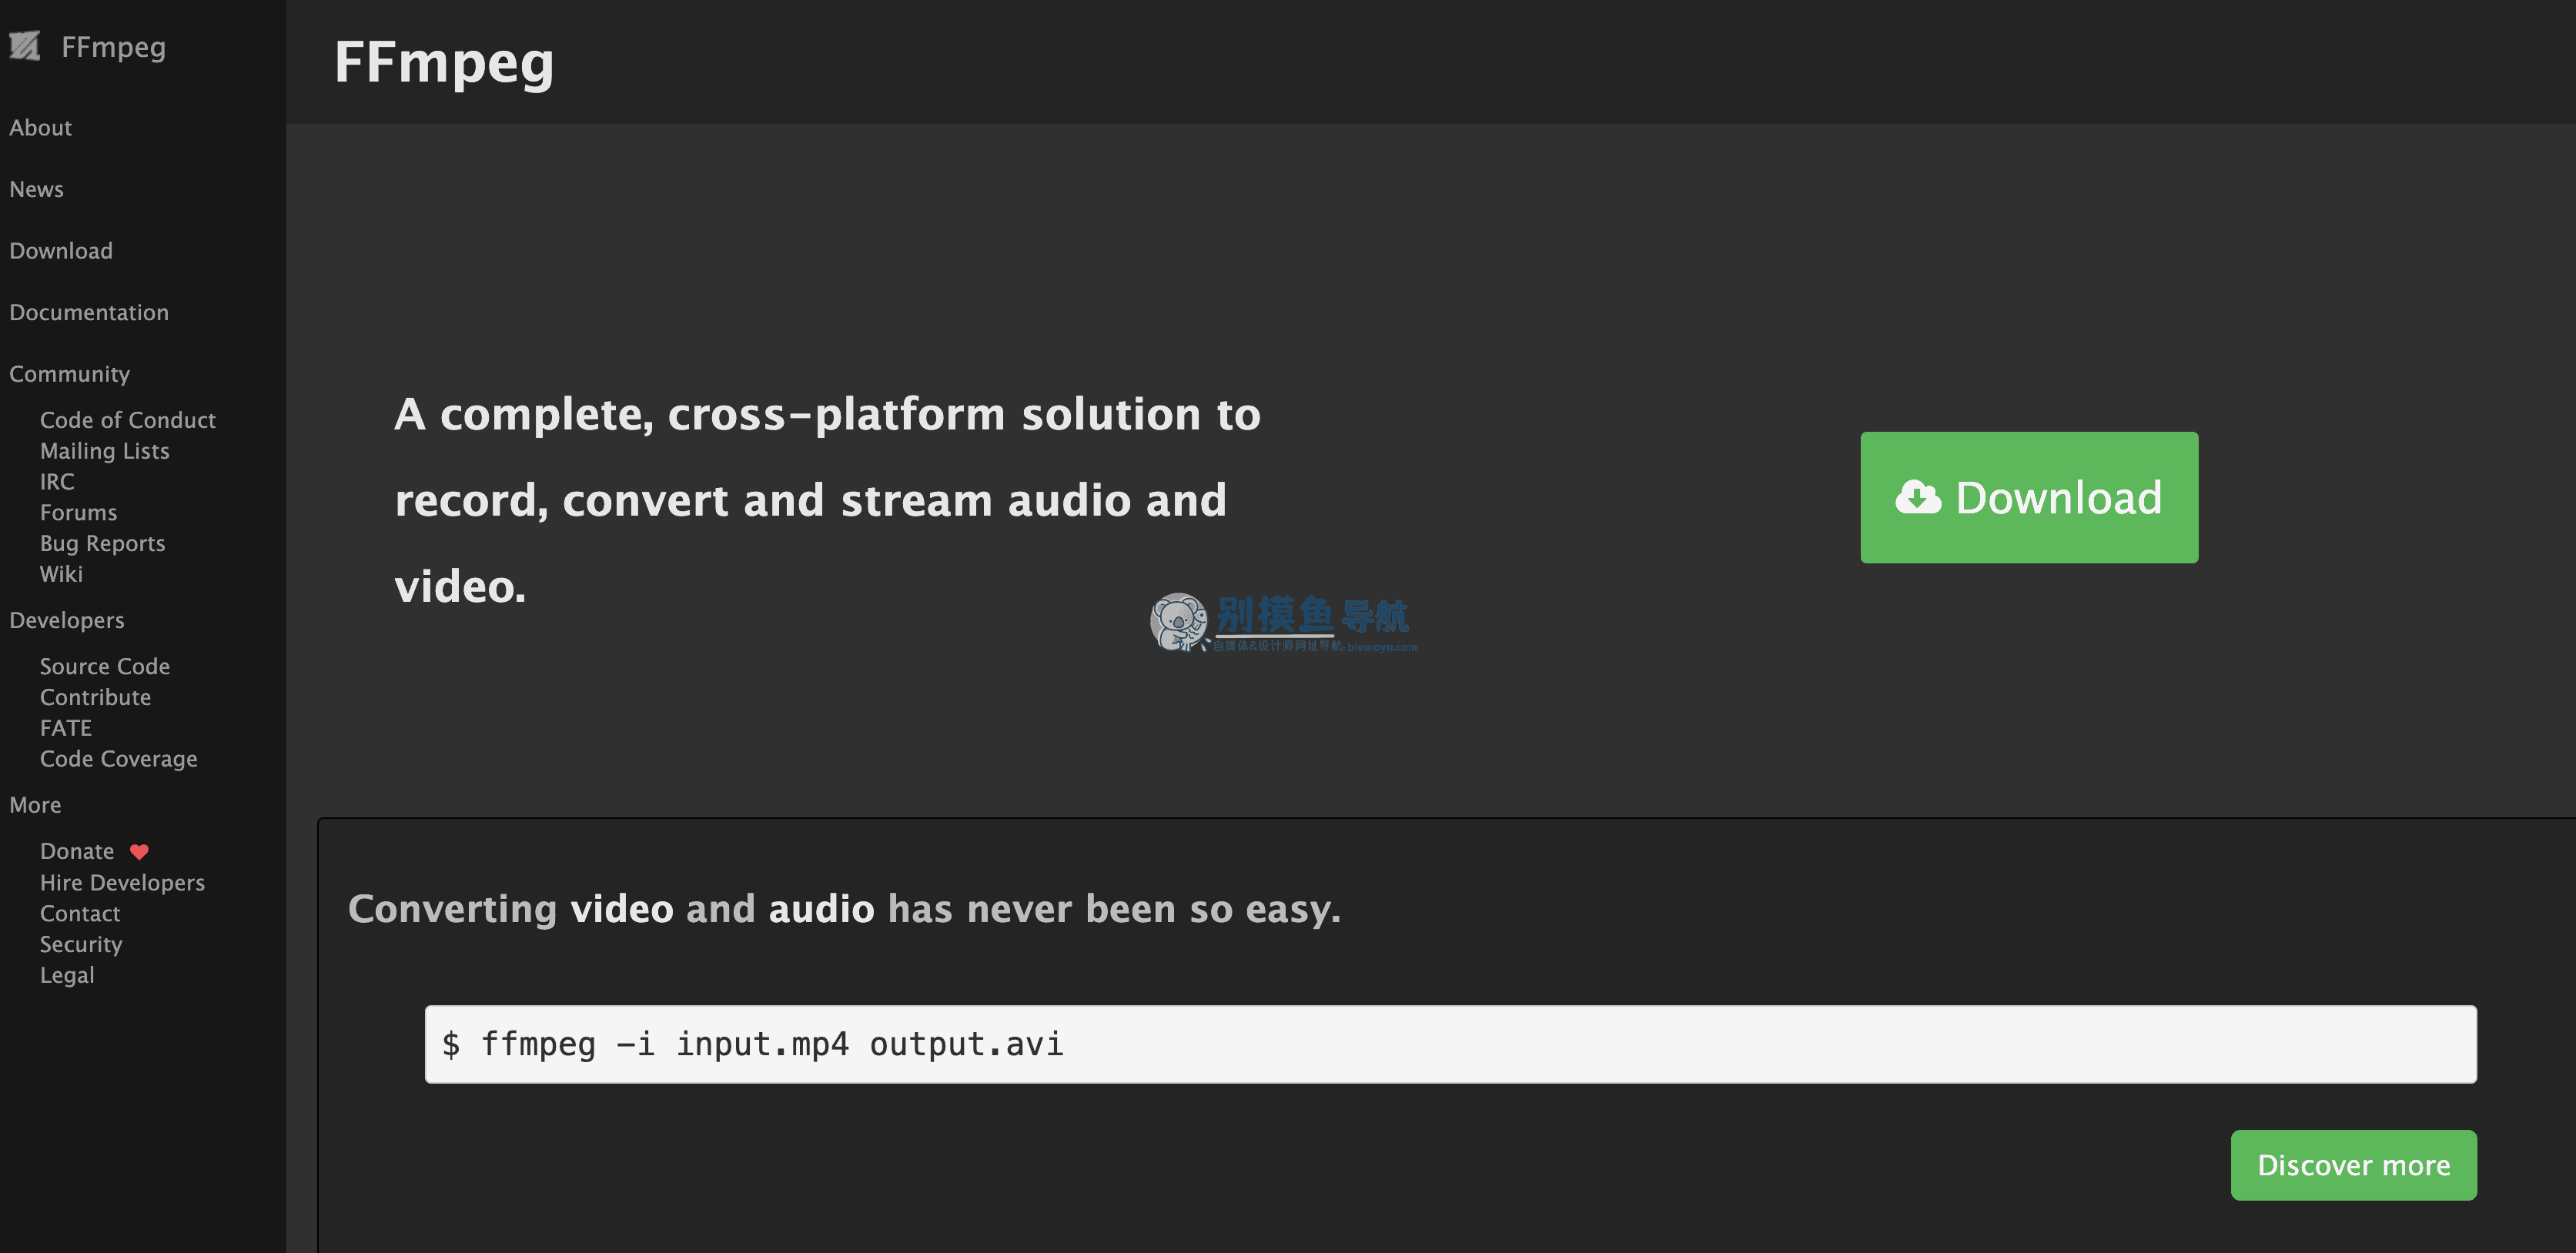The image size is (2576, 1253).
Task: Select the Community sidebar heading
Action: pos(70,374)
